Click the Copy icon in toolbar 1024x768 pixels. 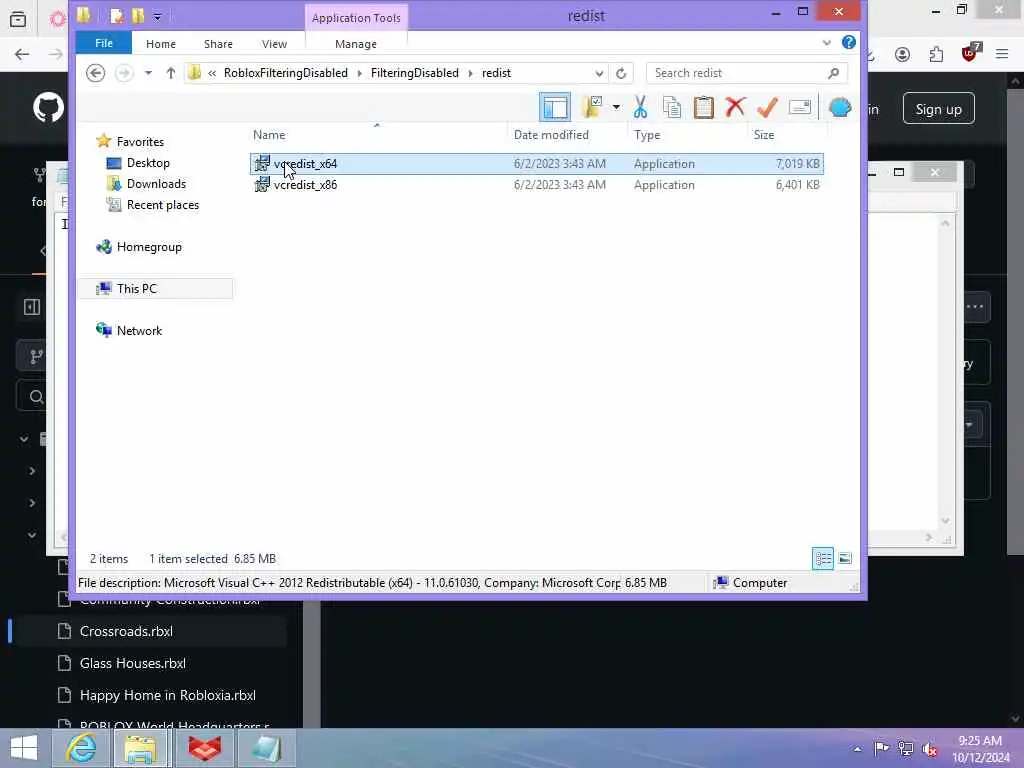coord(671,107)
